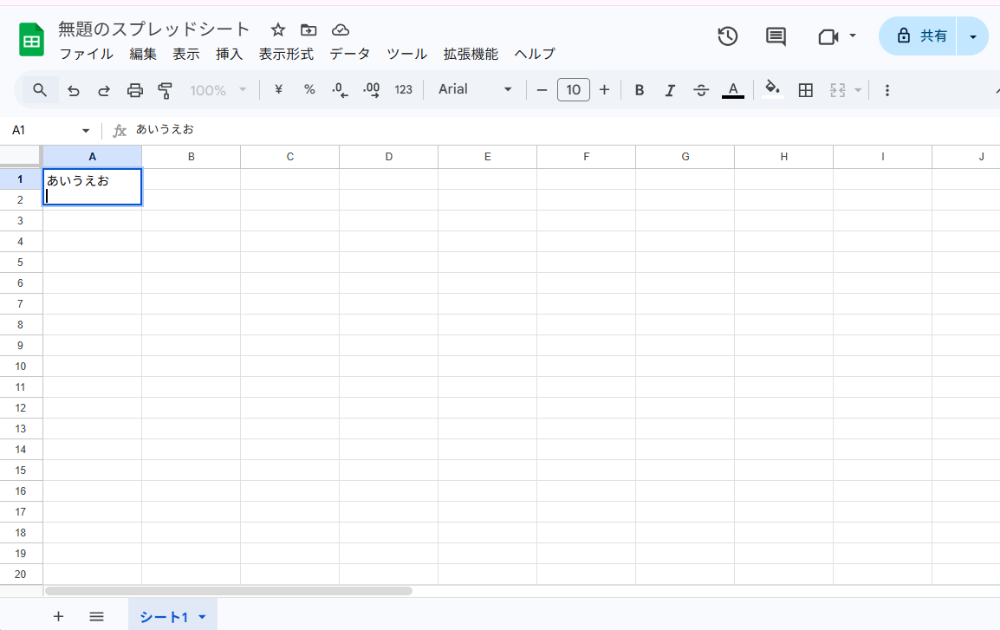The width and height of the screenshot is (1000, 630).
Task: Add a new sheet with plus button
Action: tap(58, 616)
